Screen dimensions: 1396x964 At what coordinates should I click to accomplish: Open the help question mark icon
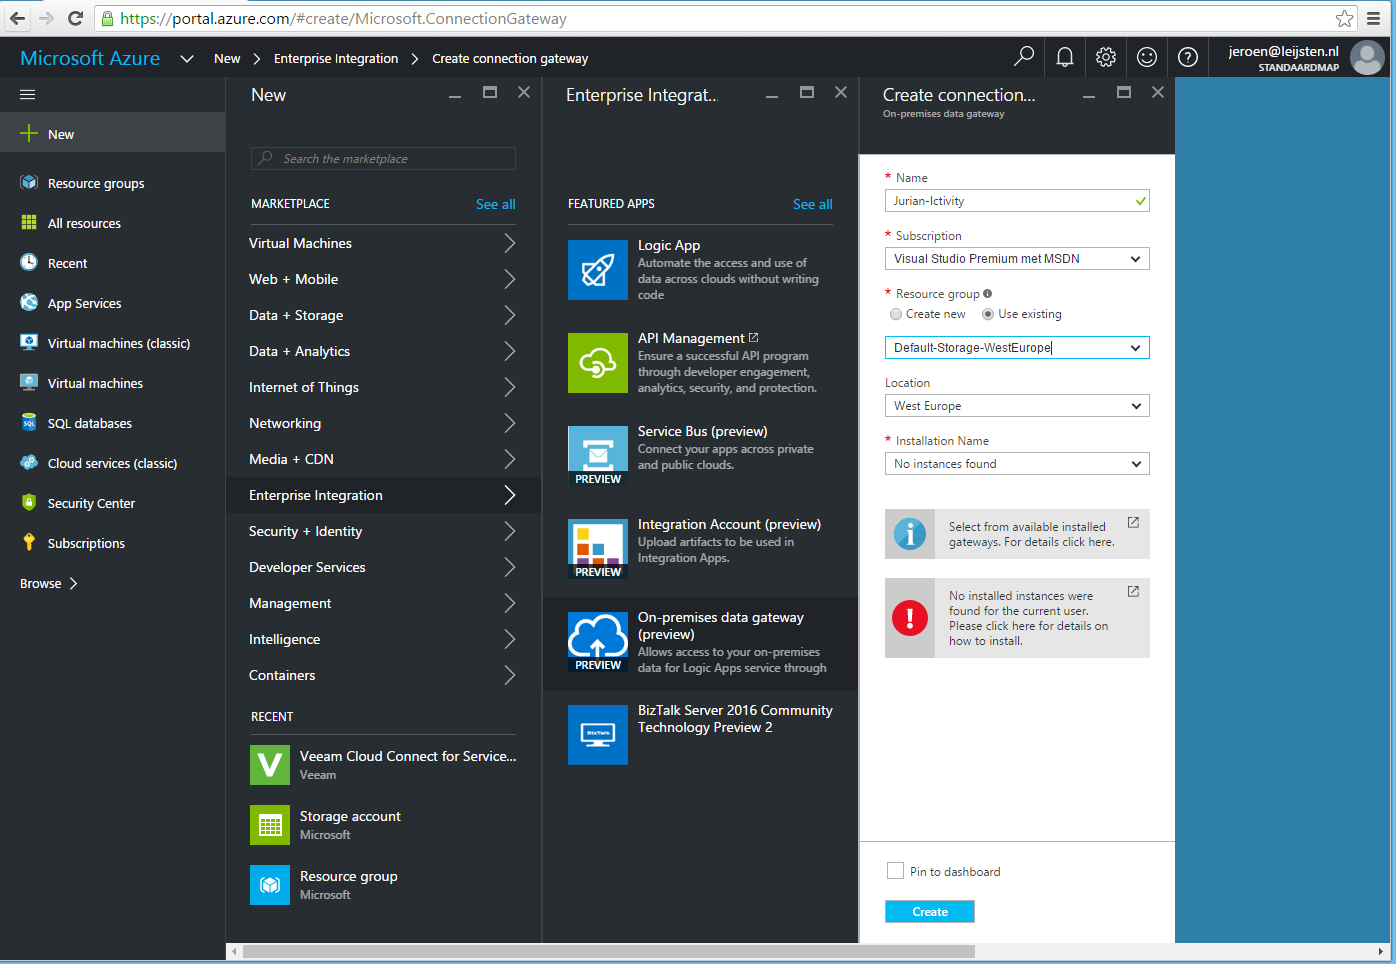(1188, 57)
